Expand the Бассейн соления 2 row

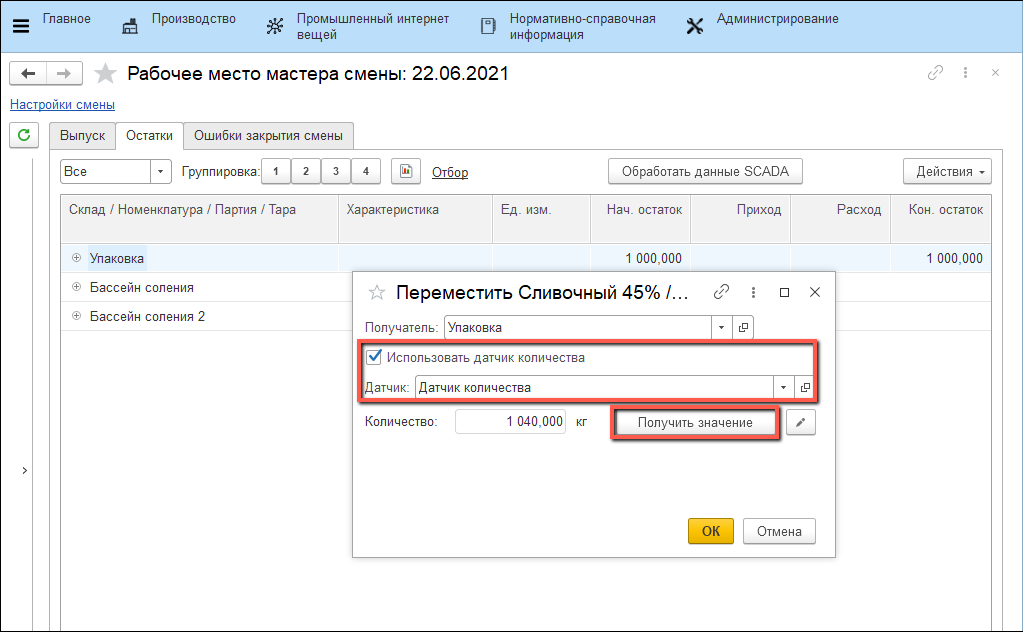76,316
